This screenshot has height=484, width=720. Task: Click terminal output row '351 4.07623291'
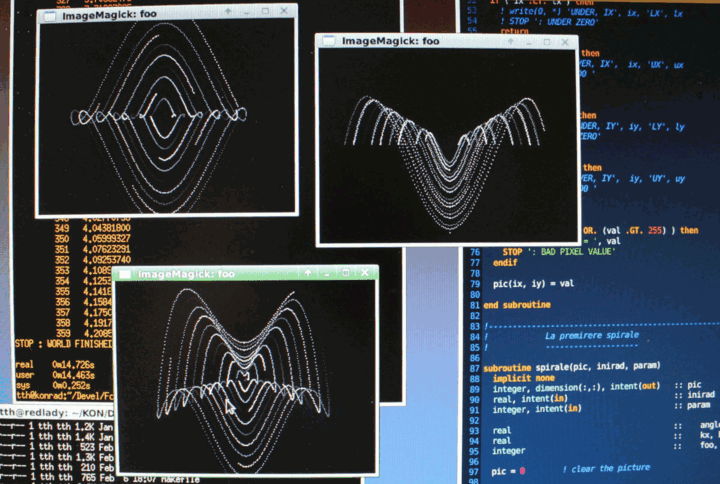pyautogui.click(x=92, y=249)
